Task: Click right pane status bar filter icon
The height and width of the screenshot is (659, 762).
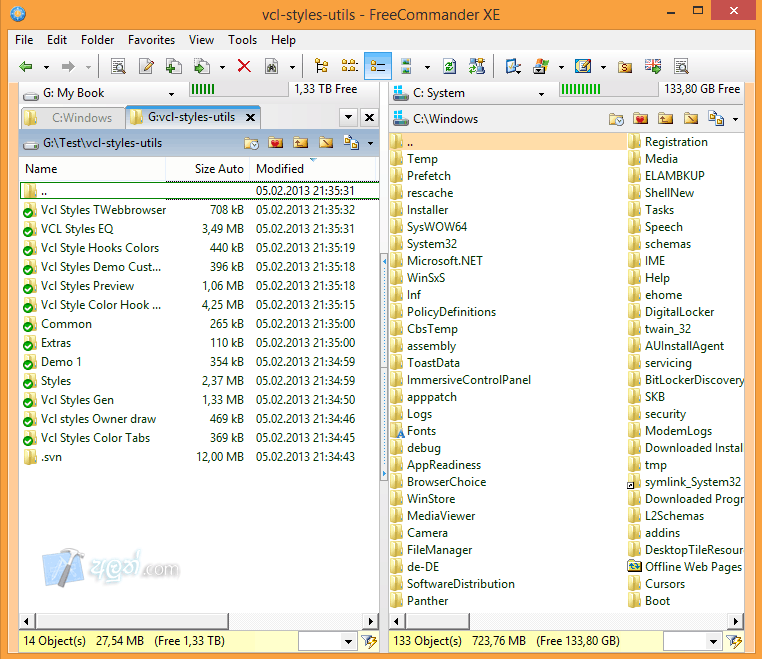Action: point(734,642)
